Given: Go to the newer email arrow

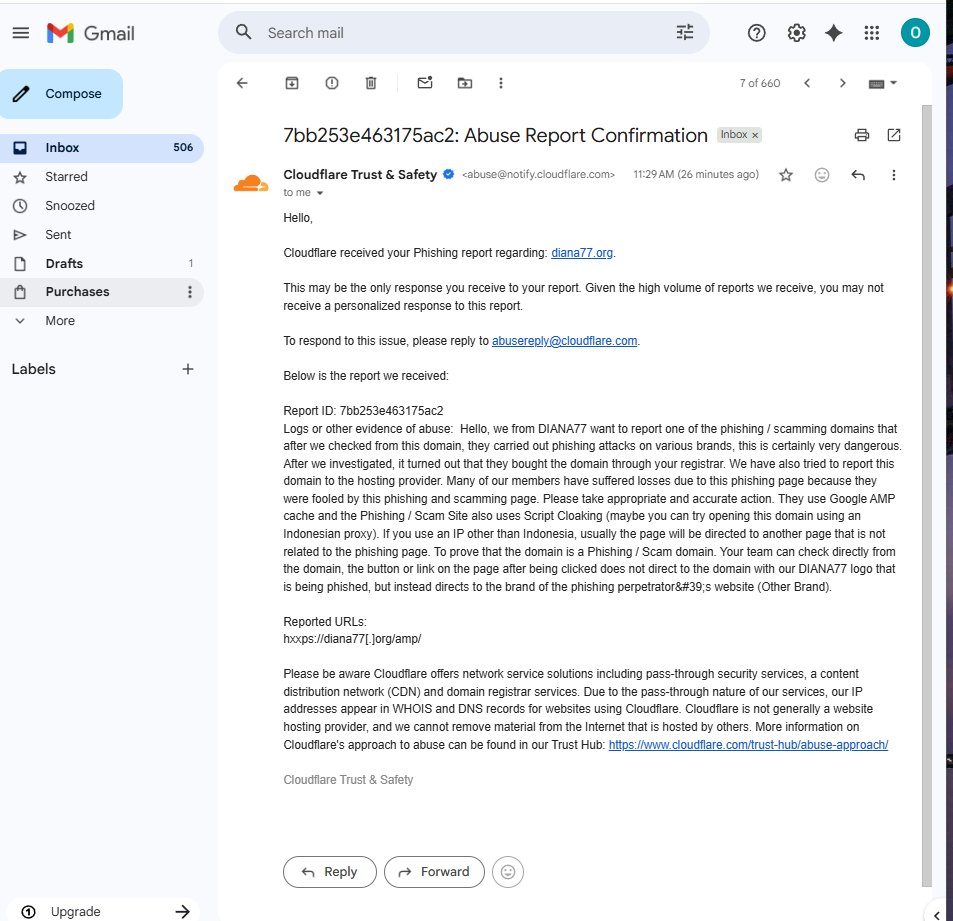Looking at the screenshot, I should [807, 83].
